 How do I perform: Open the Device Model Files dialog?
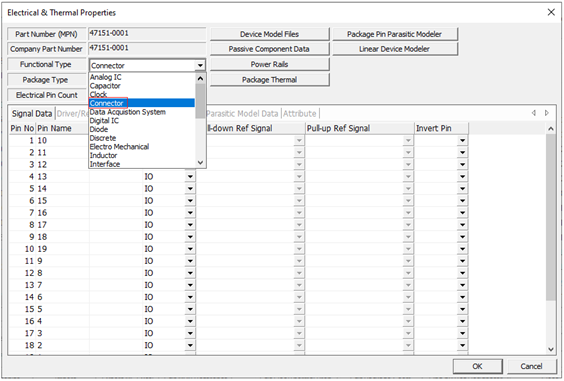pos(269,34)
